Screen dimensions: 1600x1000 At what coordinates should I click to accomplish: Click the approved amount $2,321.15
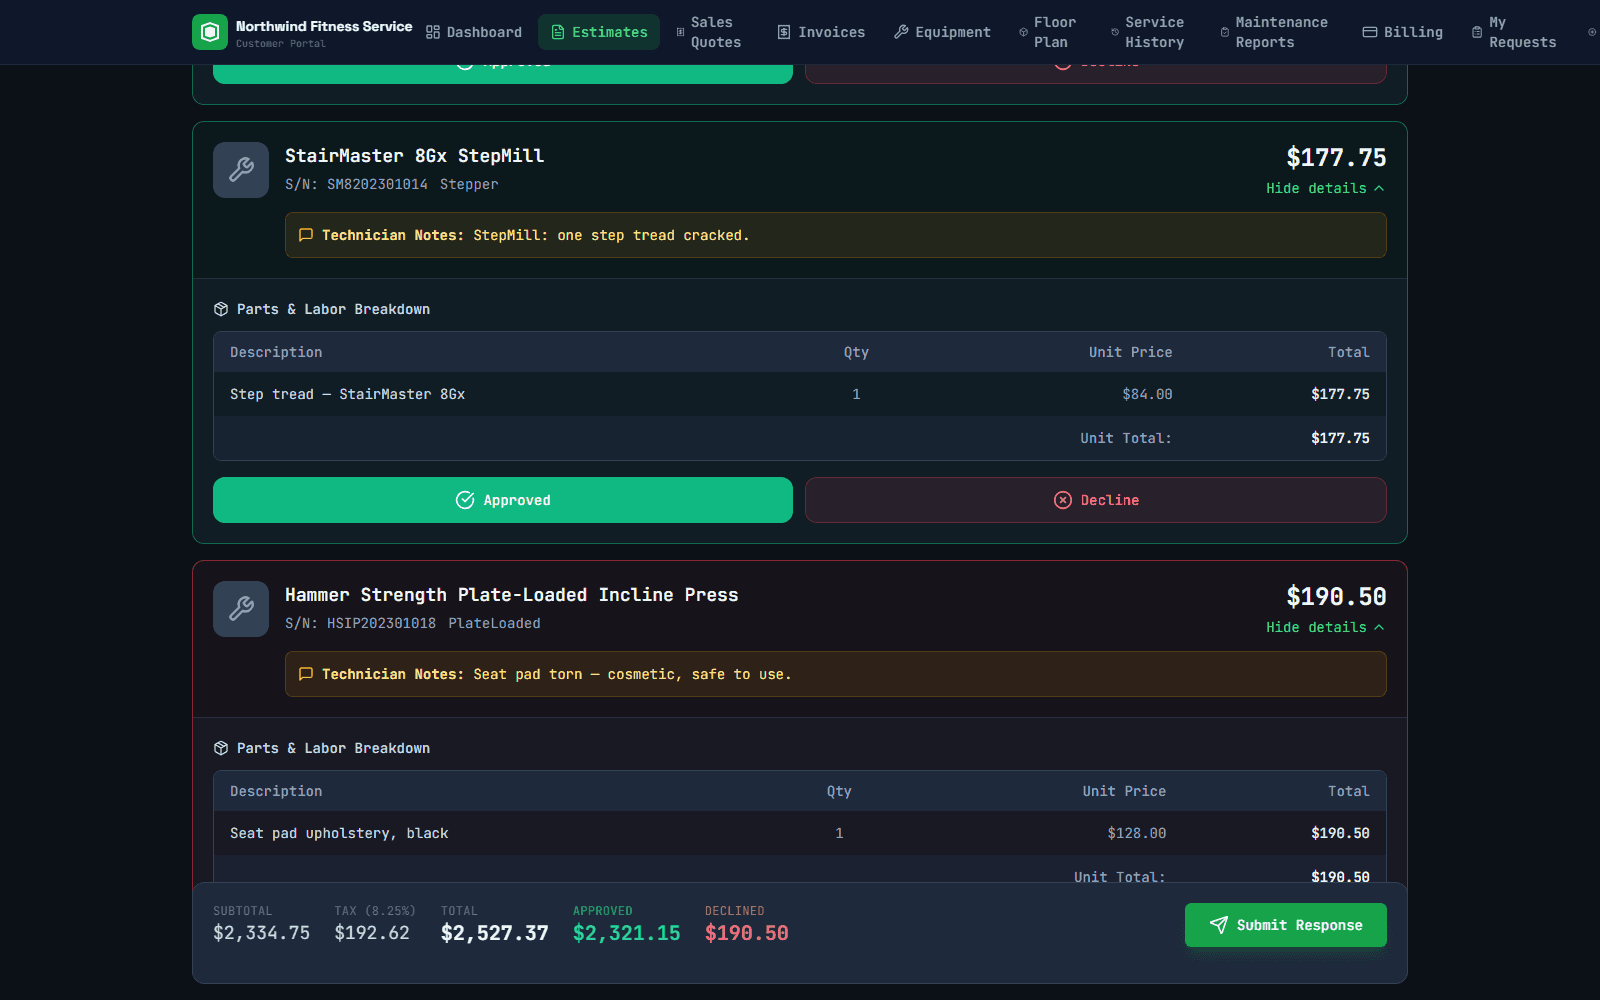(x=627, y=933)
